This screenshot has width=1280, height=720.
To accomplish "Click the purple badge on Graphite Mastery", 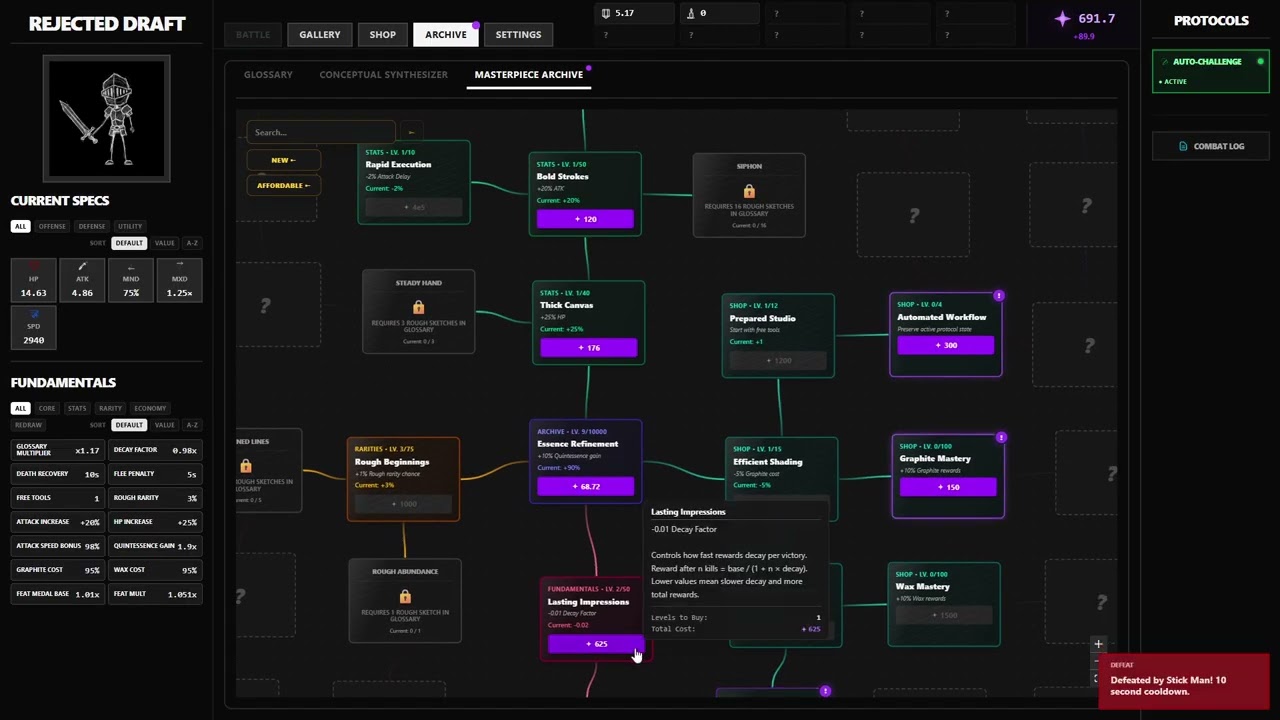I will [x=1001, y=437].
